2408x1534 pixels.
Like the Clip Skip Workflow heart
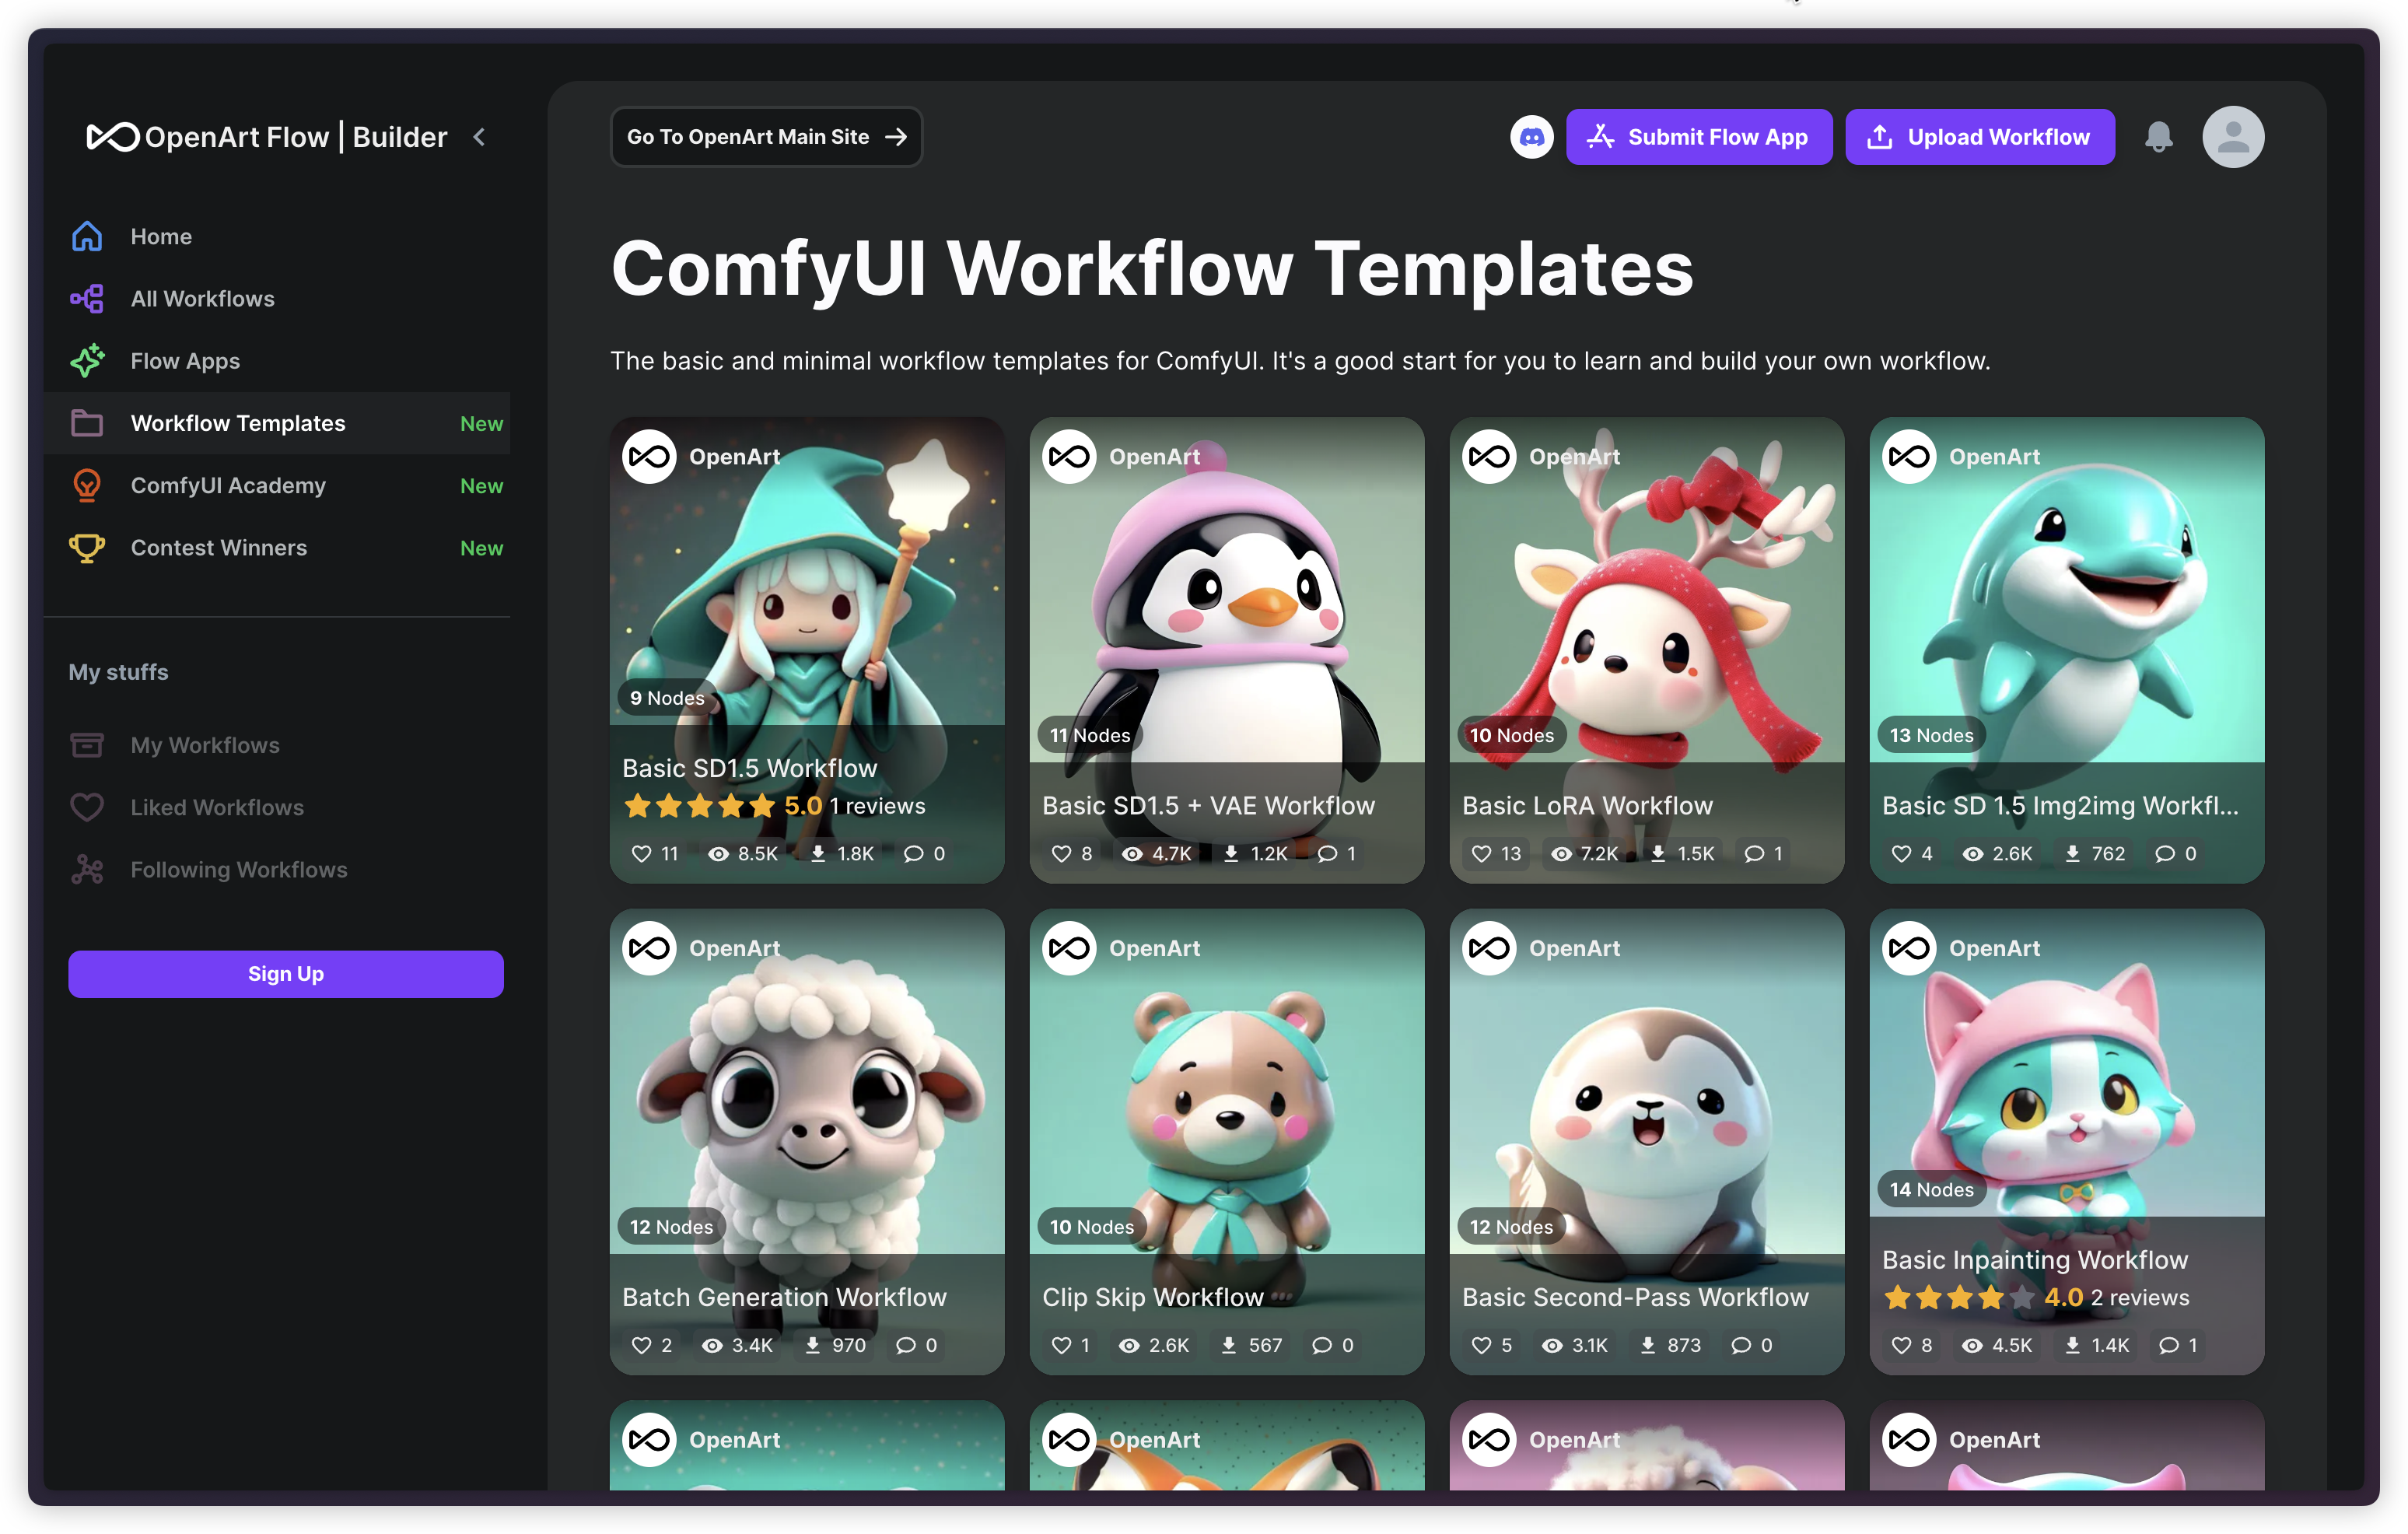point(1061,1346)
